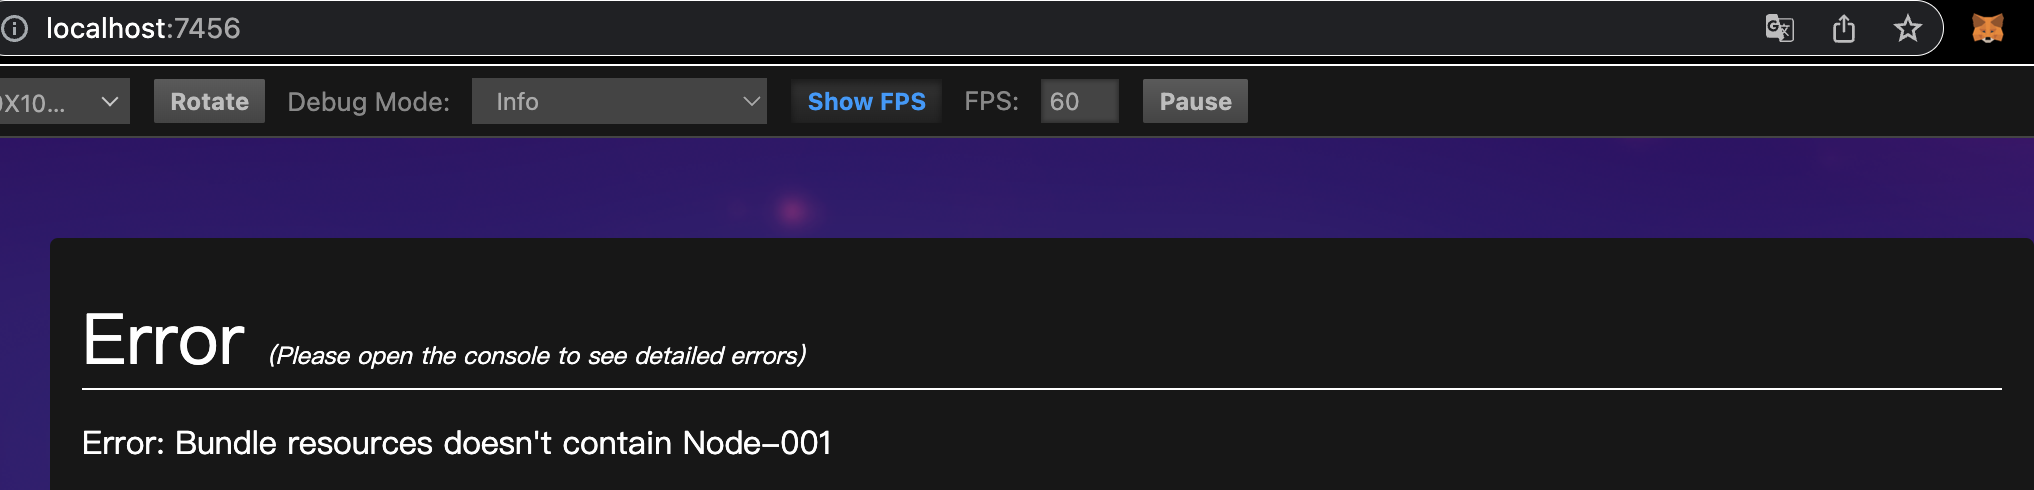The width and height of the screenshot is (2034, 490).
Task: Bookmark this page with the star
Action: coord(1907,28)
